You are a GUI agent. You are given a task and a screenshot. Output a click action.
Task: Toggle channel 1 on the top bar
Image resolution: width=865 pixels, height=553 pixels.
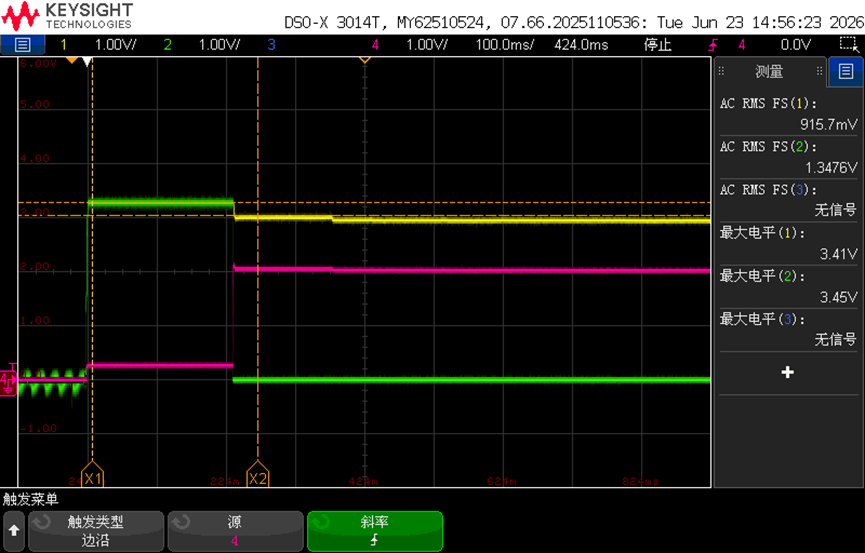(63, 45)
